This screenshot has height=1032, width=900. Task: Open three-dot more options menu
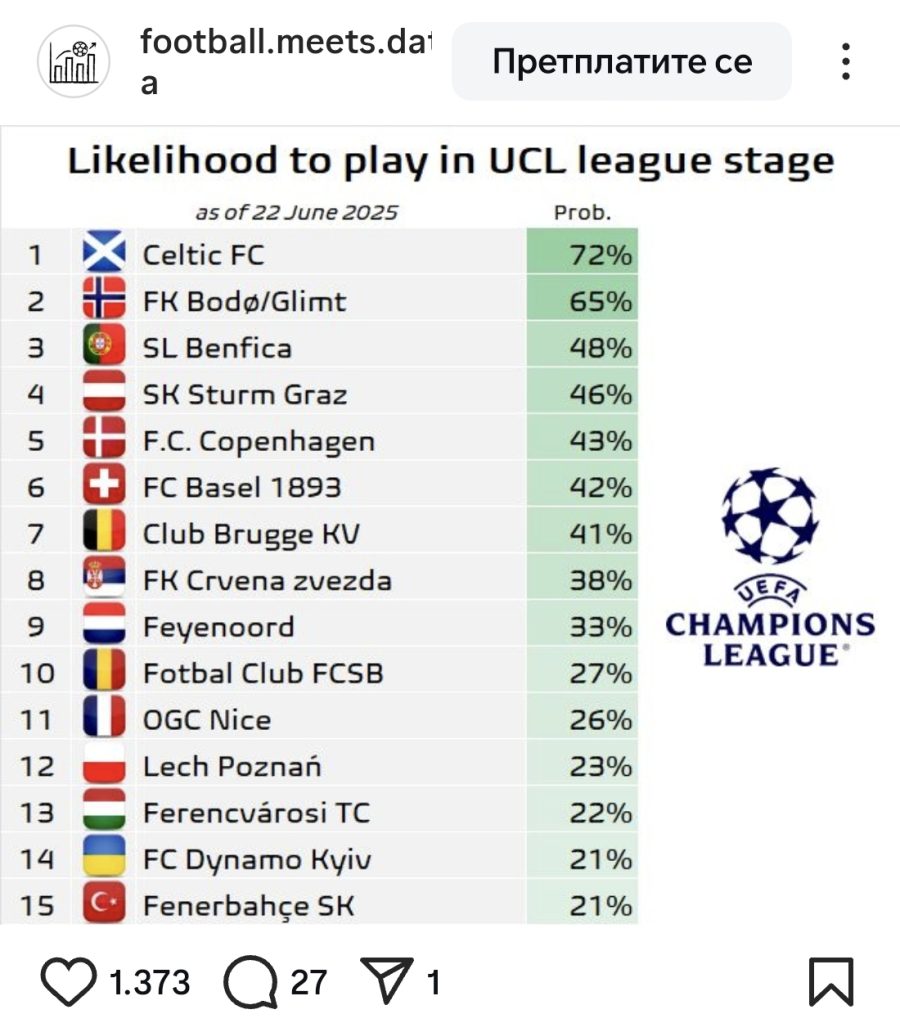[x=846, y=61]
